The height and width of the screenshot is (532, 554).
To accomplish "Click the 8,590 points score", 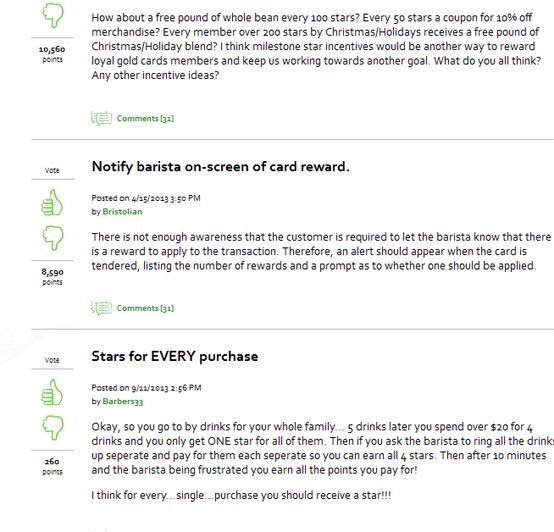I will pyautogui.click(x=52, y=277).
